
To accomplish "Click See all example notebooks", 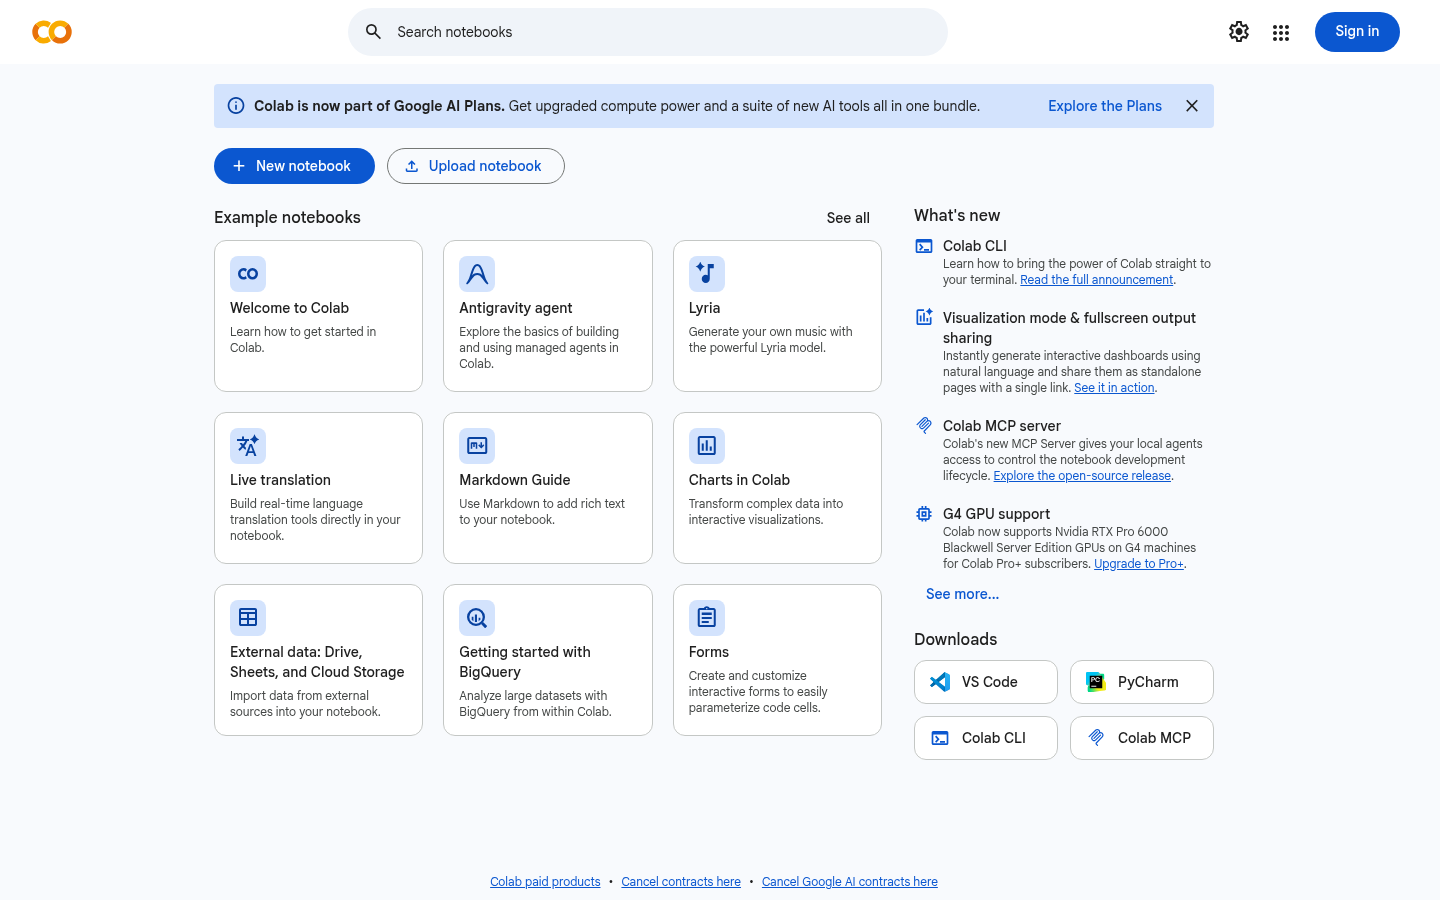I will (848, 218).
